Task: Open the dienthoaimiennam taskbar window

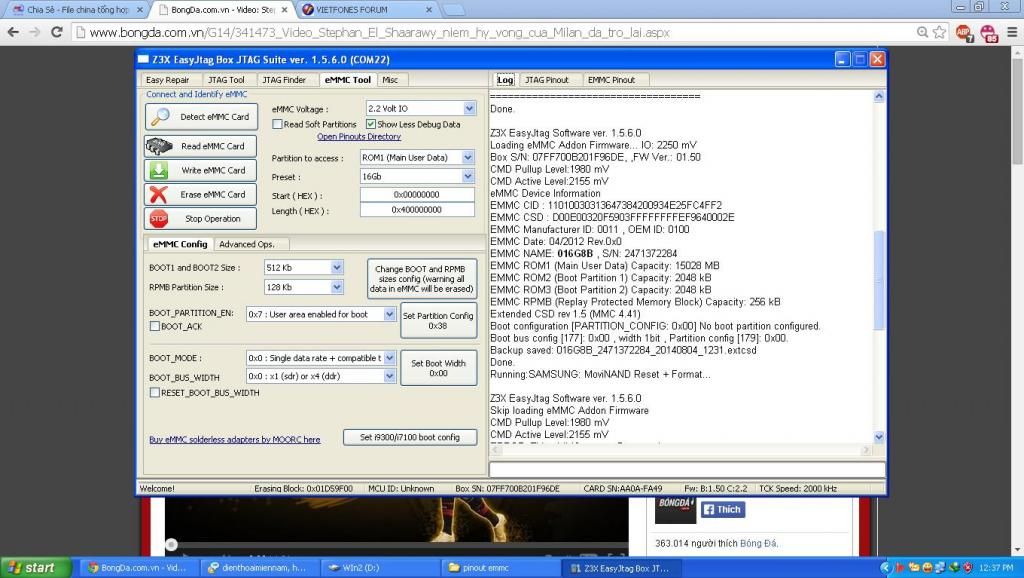Action: coord(257,568)
